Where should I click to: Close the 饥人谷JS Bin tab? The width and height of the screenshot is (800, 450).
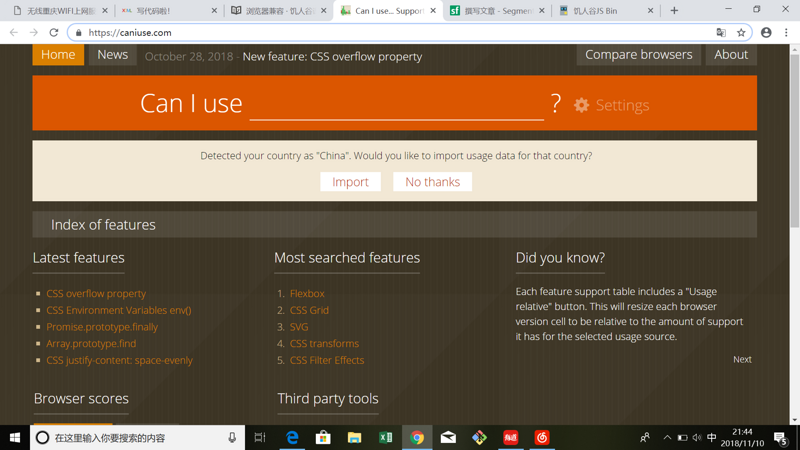pyautogui.click(x=651, y=11)
